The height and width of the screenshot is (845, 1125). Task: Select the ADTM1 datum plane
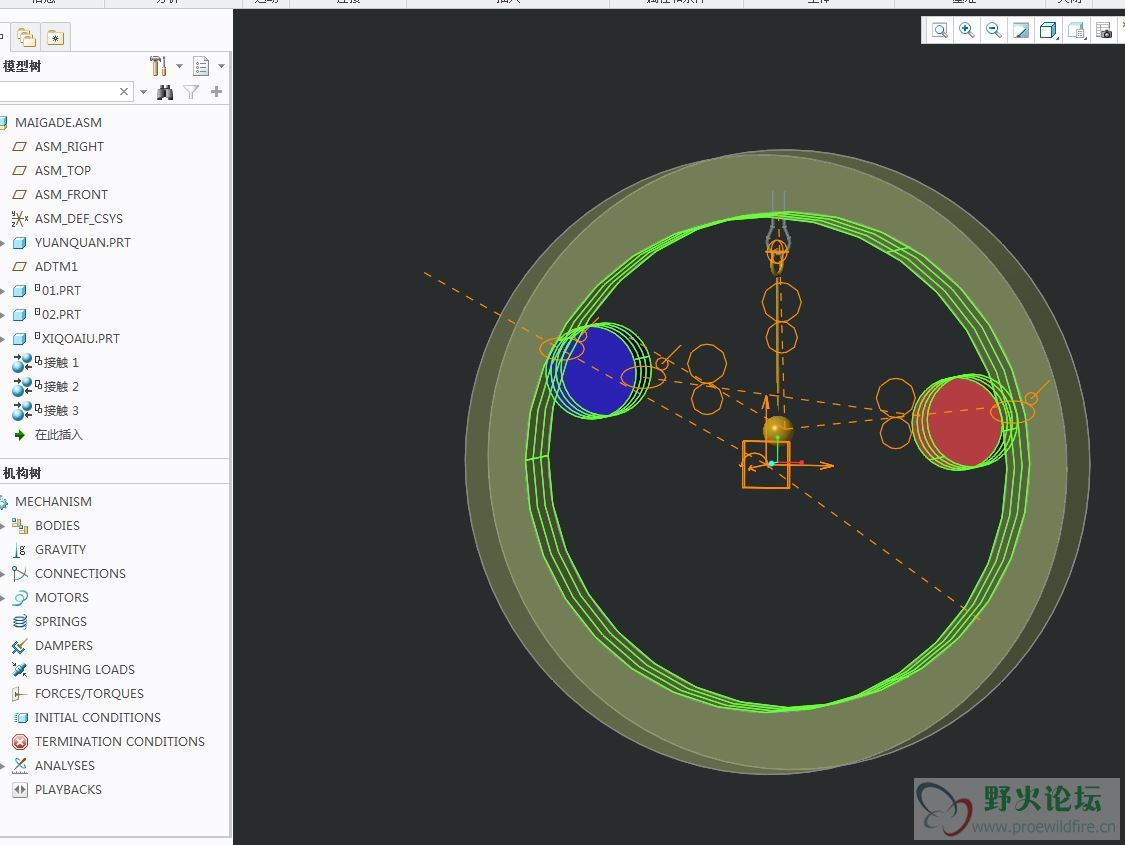click(x=56, y=267)
